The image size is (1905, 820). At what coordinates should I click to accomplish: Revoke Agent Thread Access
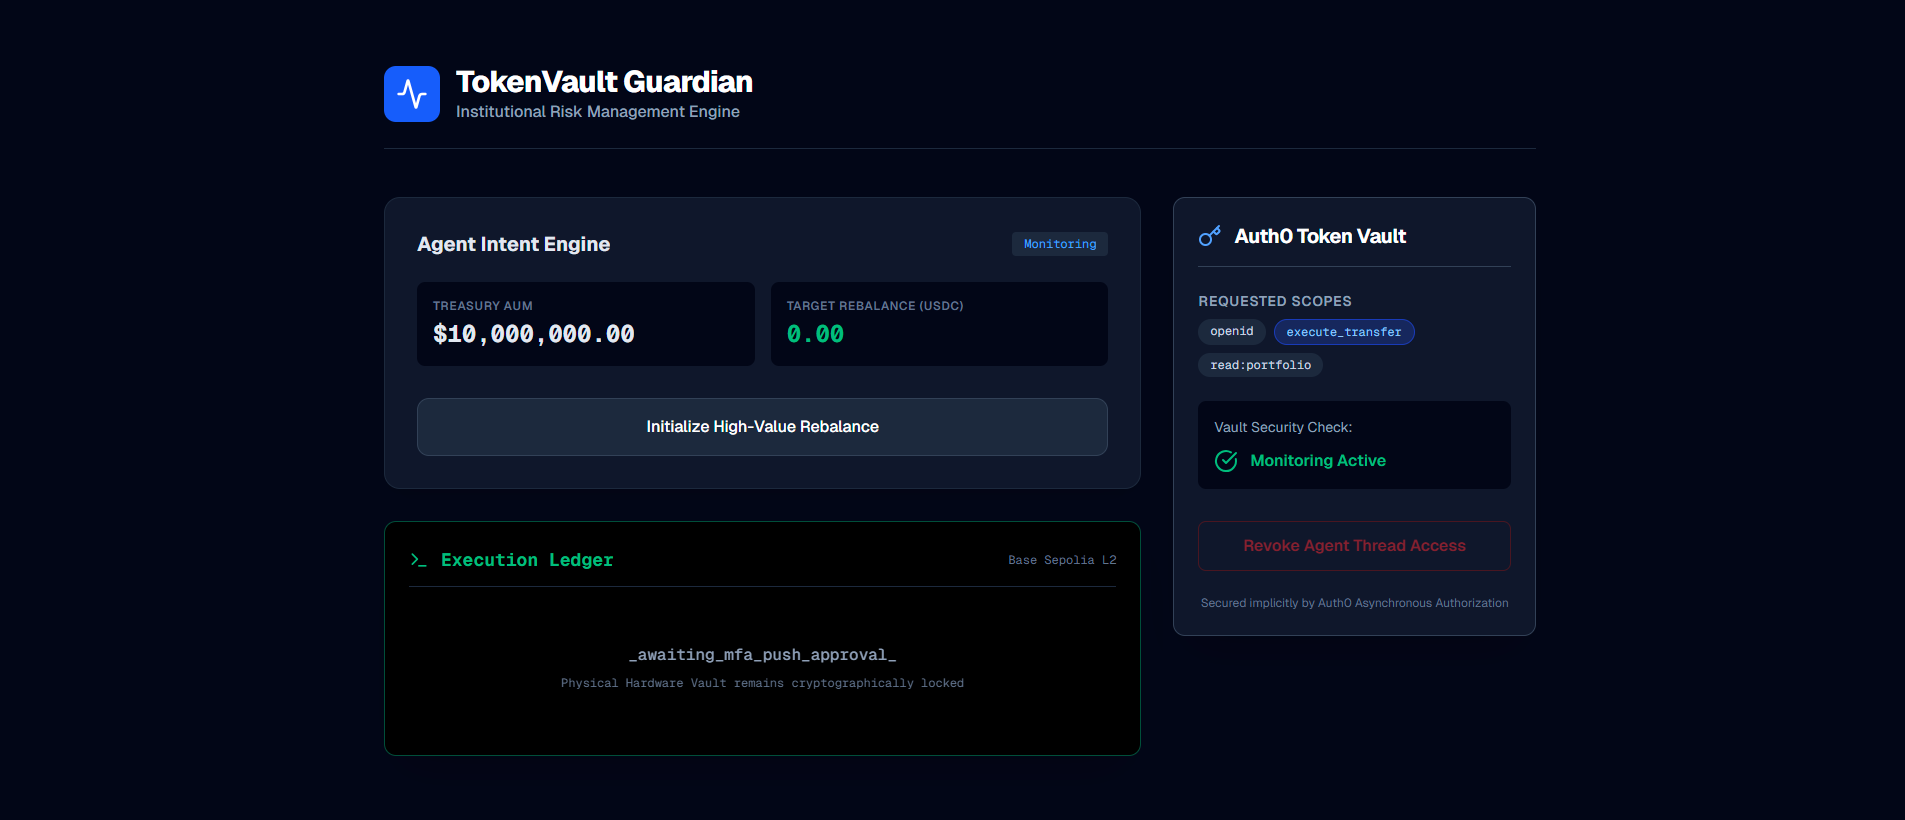tap(1354, 546)
